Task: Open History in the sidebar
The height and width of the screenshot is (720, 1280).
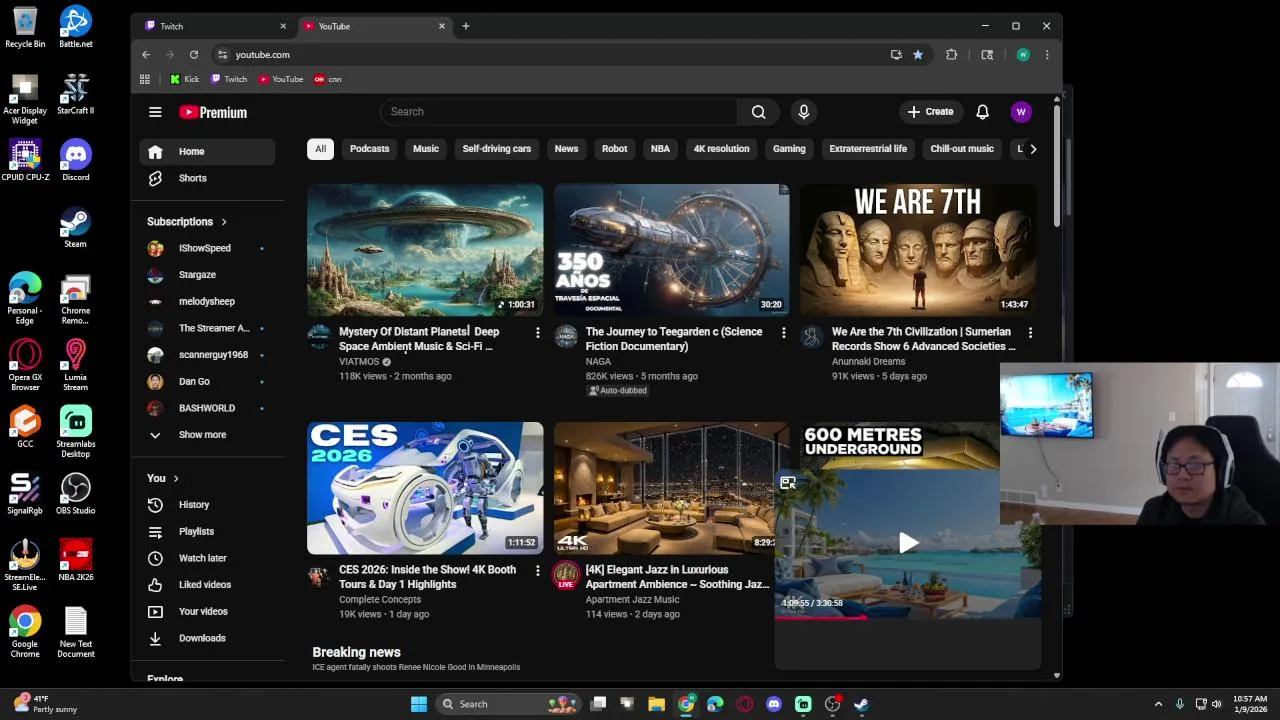Action: [207, 505]
